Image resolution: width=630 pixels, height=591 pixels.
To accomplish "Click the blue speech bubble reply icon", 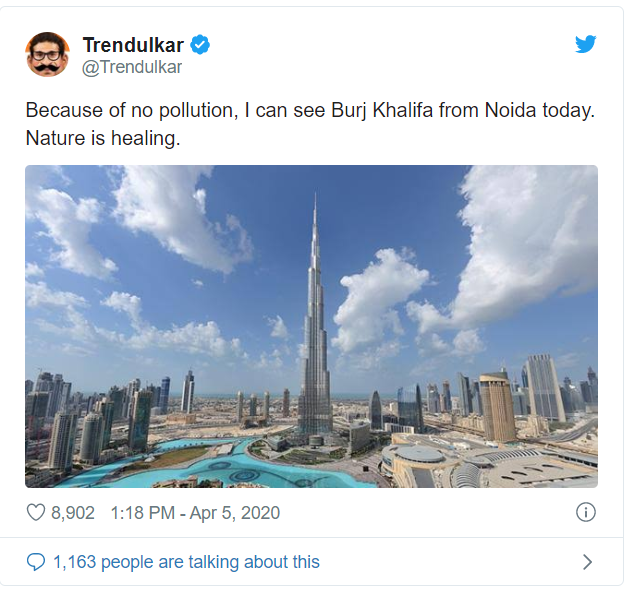I will [36, 562].
